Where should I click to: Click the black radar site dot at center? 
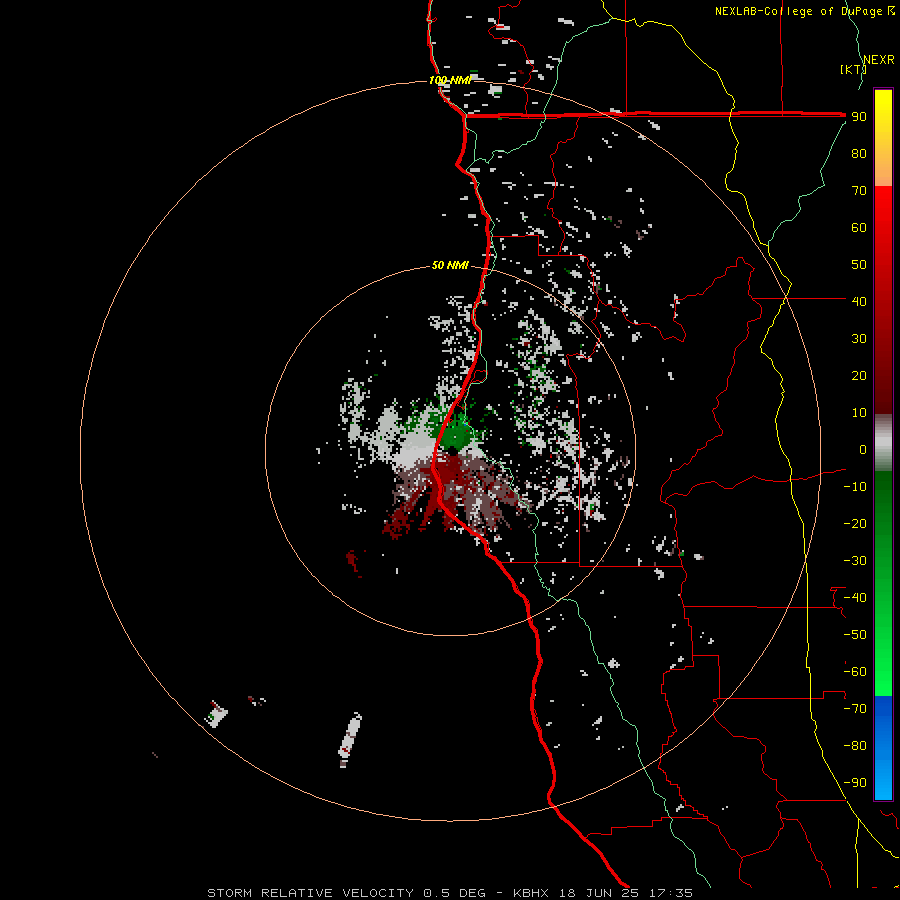pyautogui.click(x=452, y=451)
